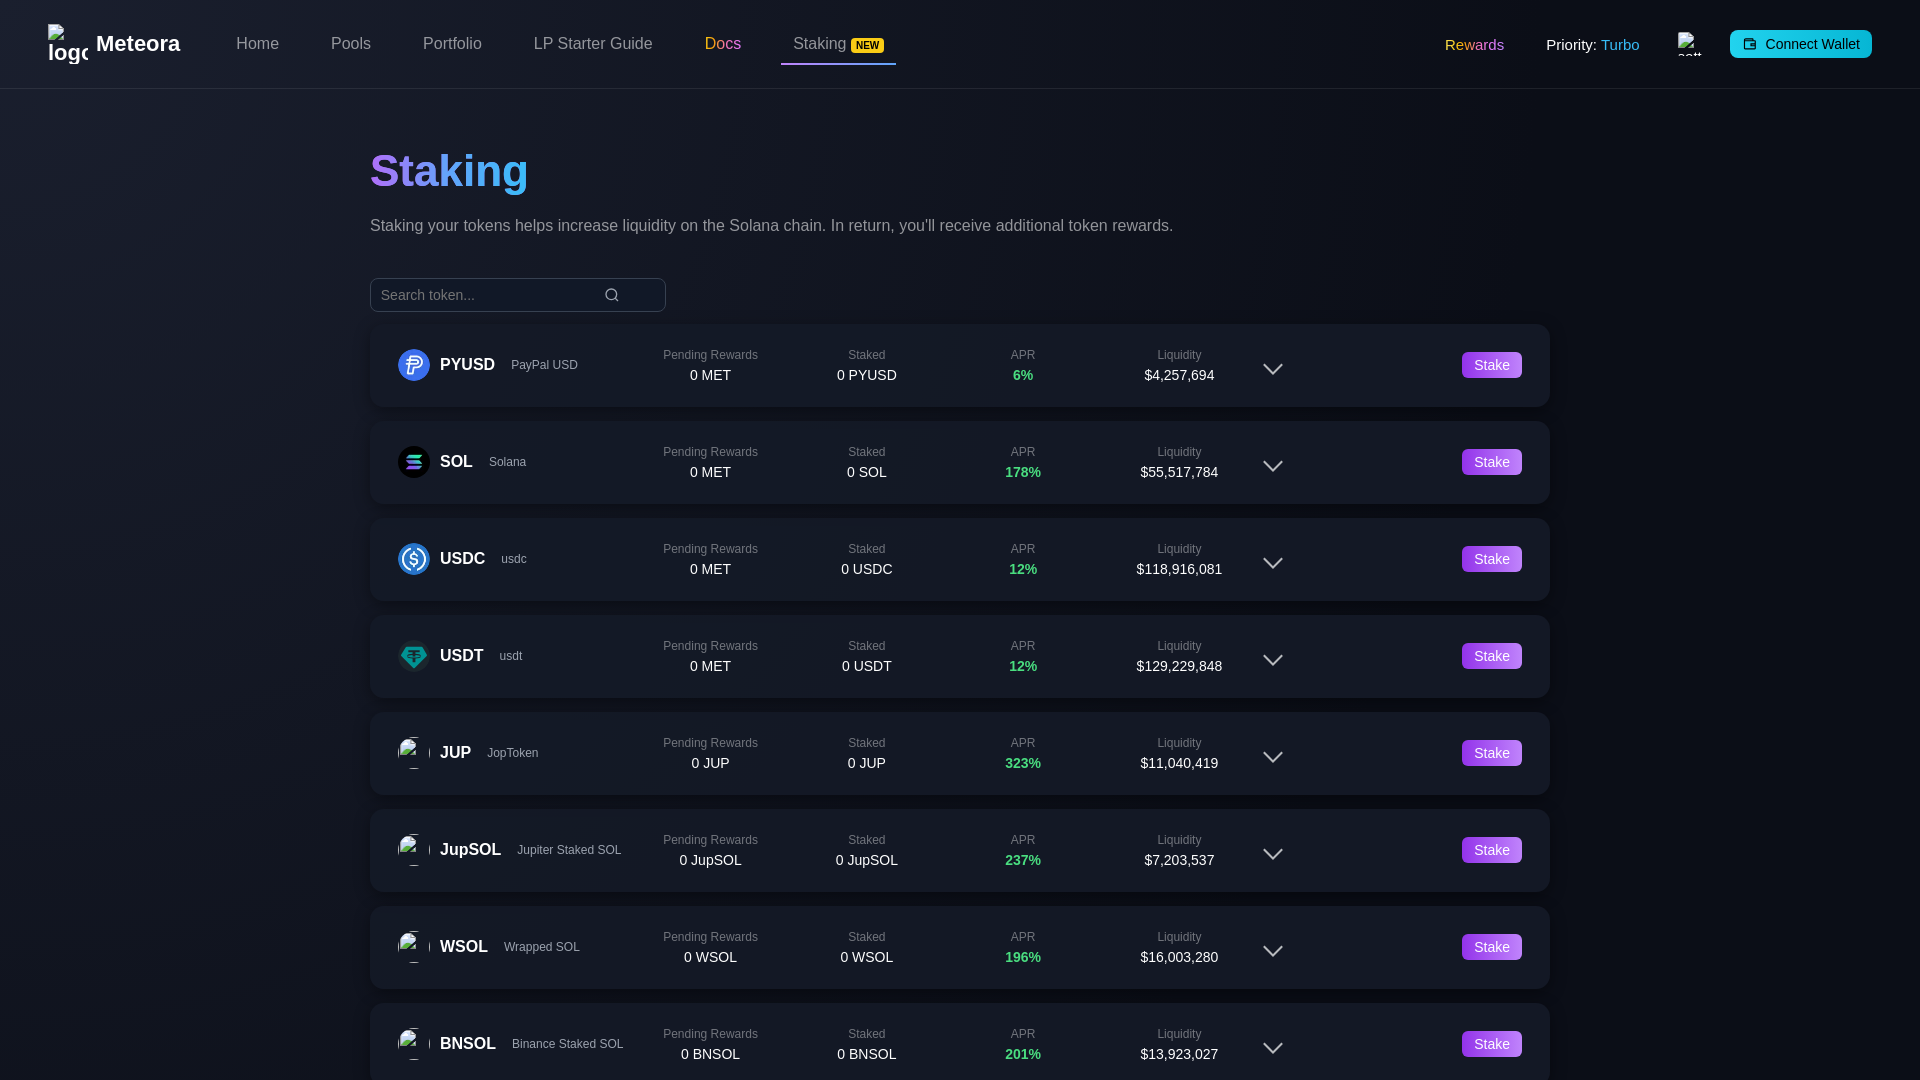Click the WSOL token icon
Viewport: 1920px width, 1080px height.
414,947
